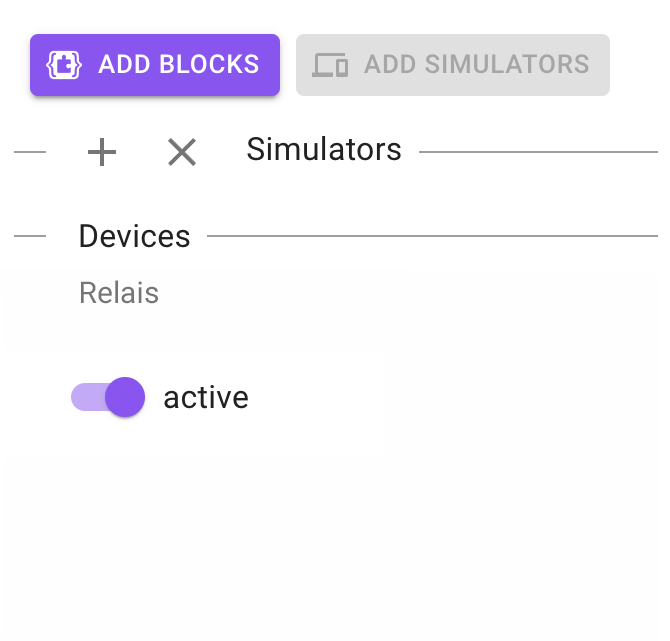Click the divider line right of Devices
Screen dimensions: 670x641
432,237
